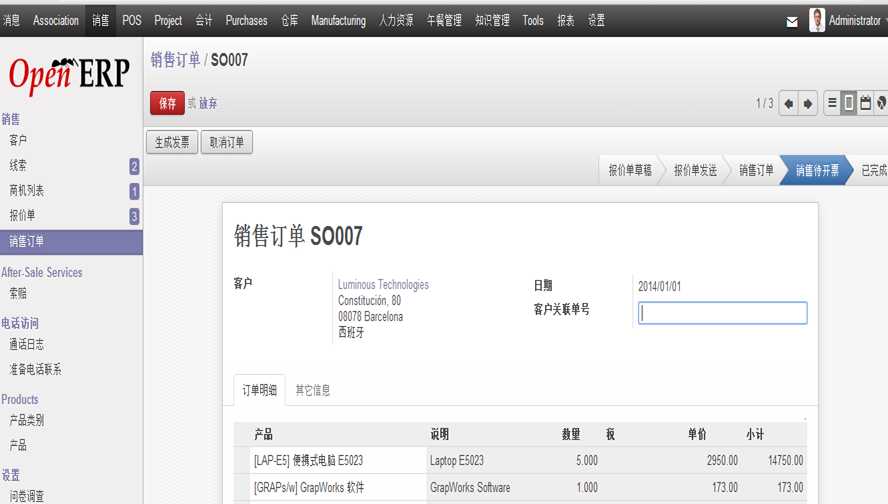Open the 人力资源 top menu
Screen dimensions: 888x504
coord(396,20)
